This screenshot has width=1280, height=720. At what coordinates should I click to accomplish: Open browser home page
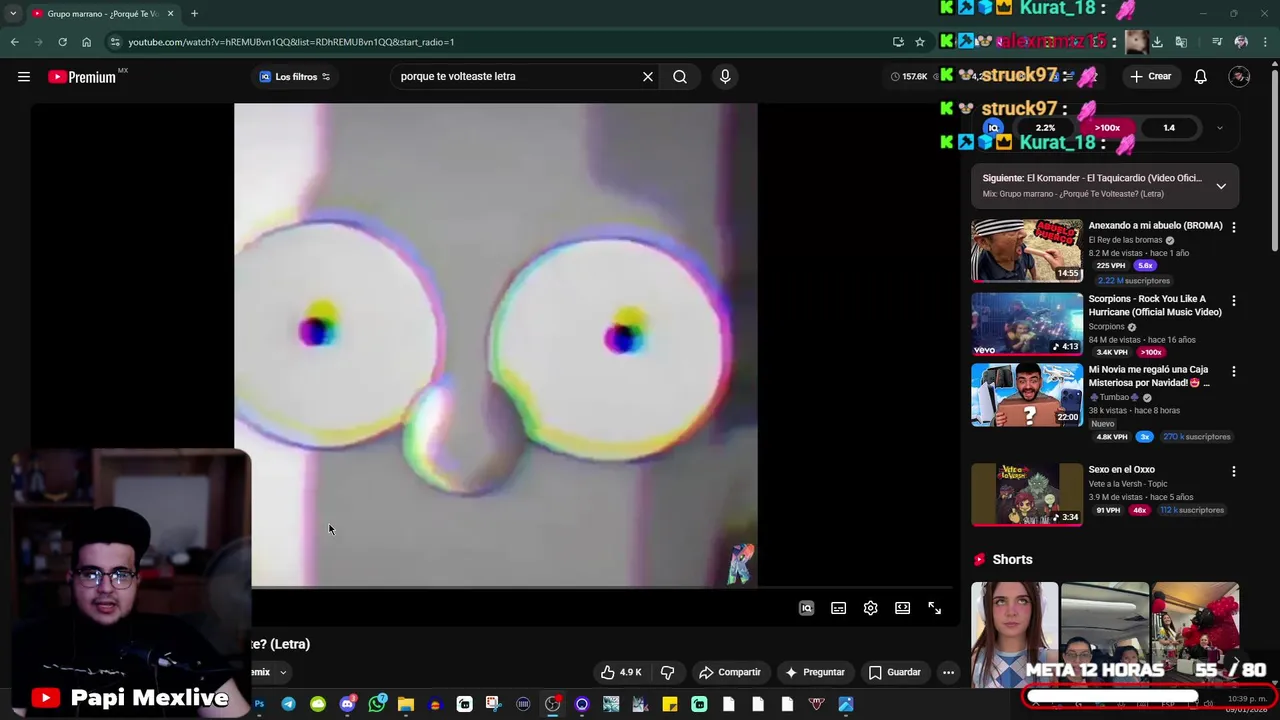coord(86,42)
